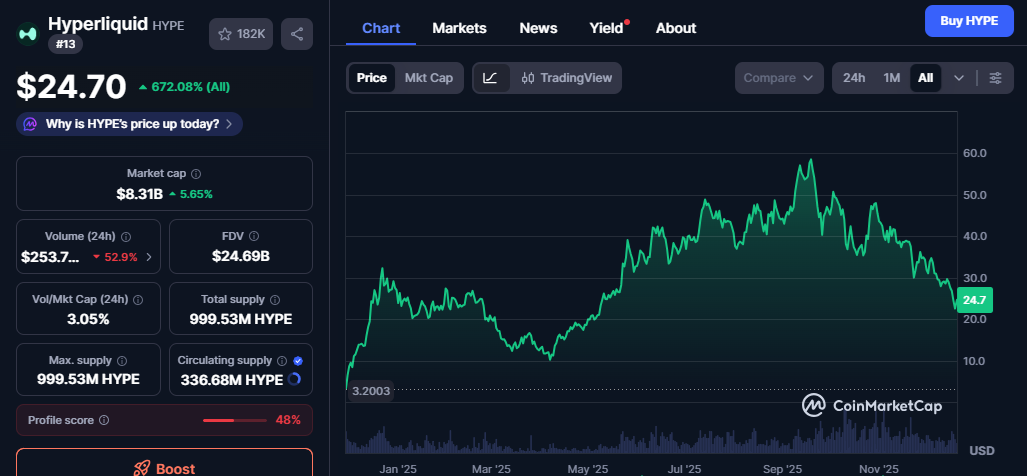Click the Buy HYPE button

(968, 20)
